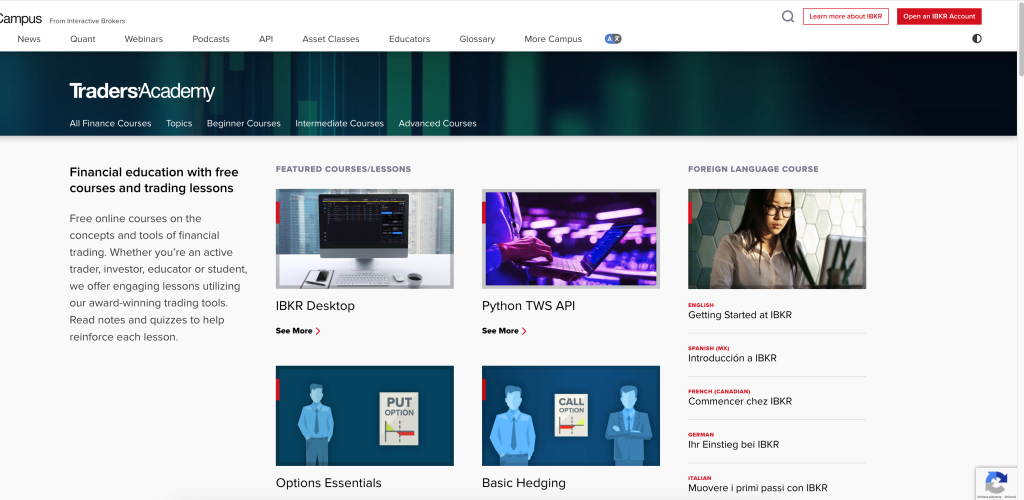Click Learn more about IBKR button

click(x=845, y=16)
